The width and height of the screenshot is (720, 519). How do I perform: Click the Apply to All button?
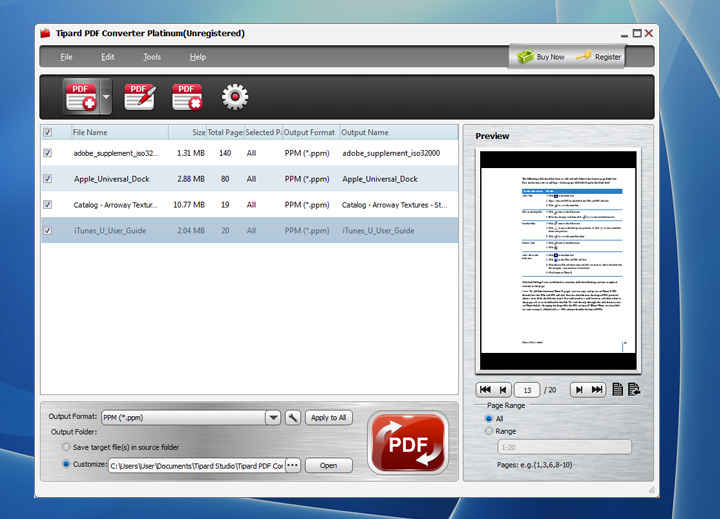coord(329,418)
